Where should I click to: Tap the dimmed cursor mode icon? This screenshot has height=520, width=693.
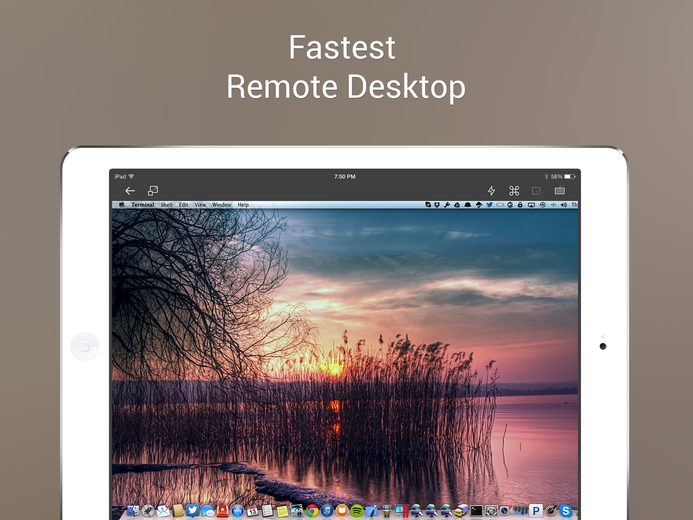pyautogui.click(x=537, y=191)
